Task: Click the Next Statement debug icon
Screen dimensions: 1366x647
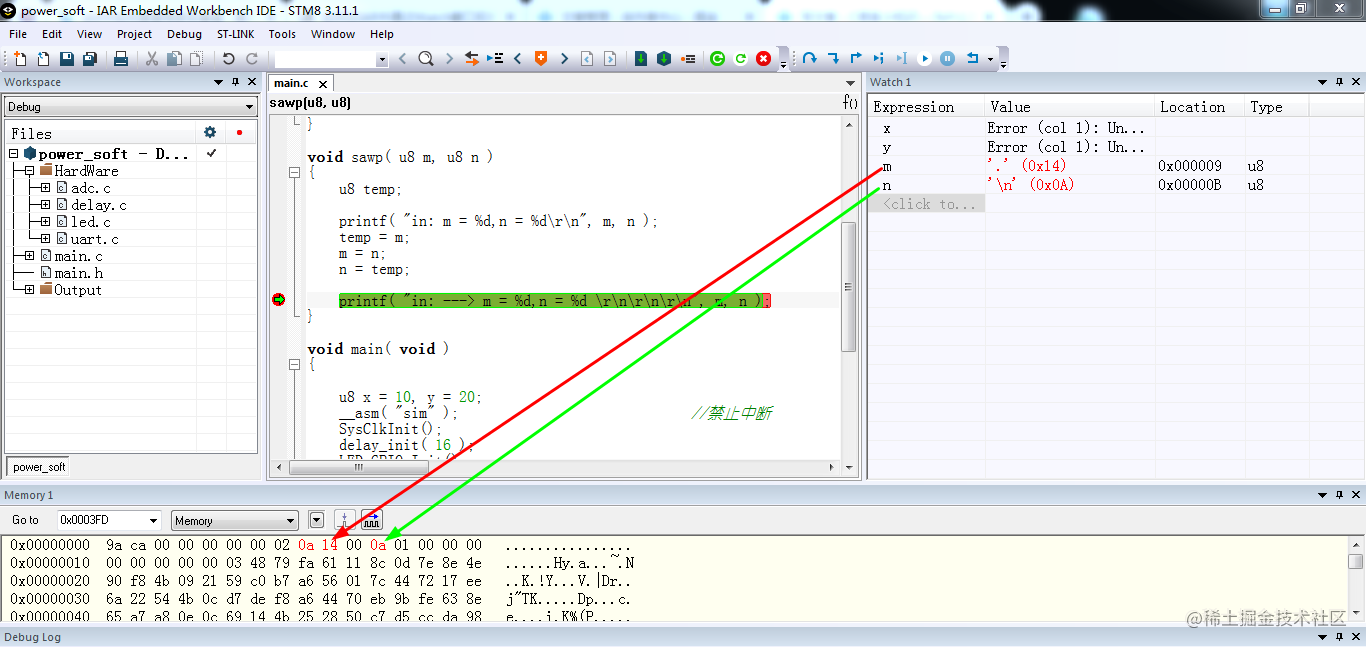Action: [879, 59]
